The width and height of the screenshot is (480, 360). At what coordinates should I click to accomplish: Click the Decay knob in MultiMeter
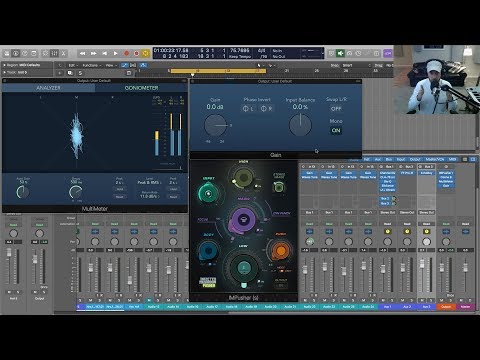(x=76, y=192)
